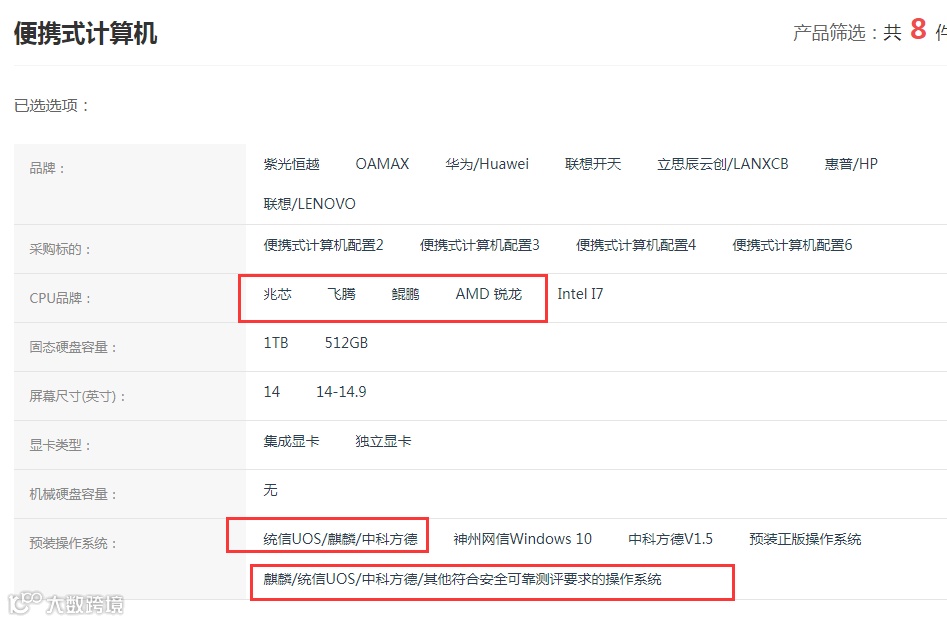Click the 屏幕尺寸(英寸) row label

click(x=77, y=396)
